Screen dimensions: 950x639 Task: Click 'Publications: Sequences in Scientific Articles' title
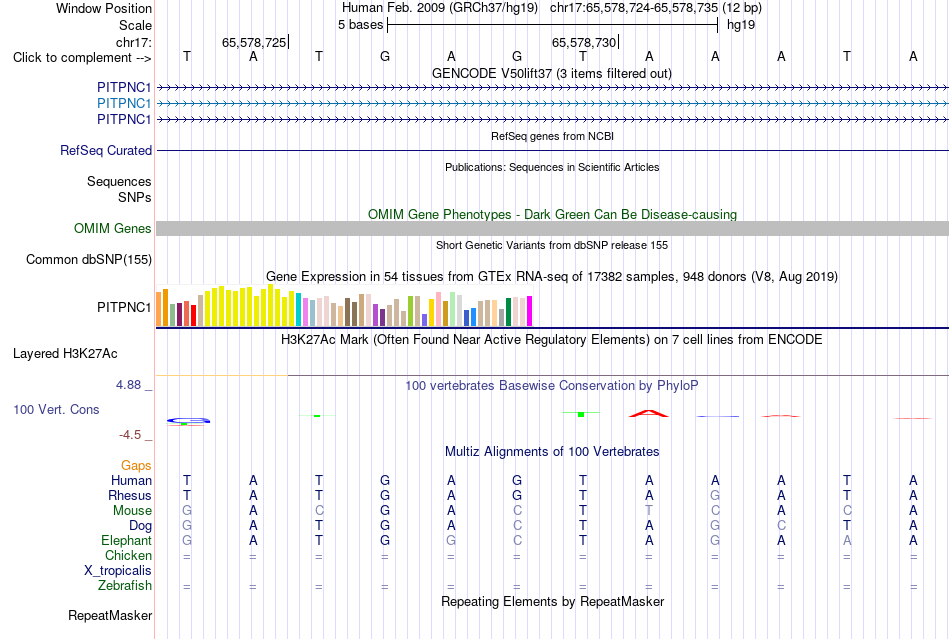[552, 167]
